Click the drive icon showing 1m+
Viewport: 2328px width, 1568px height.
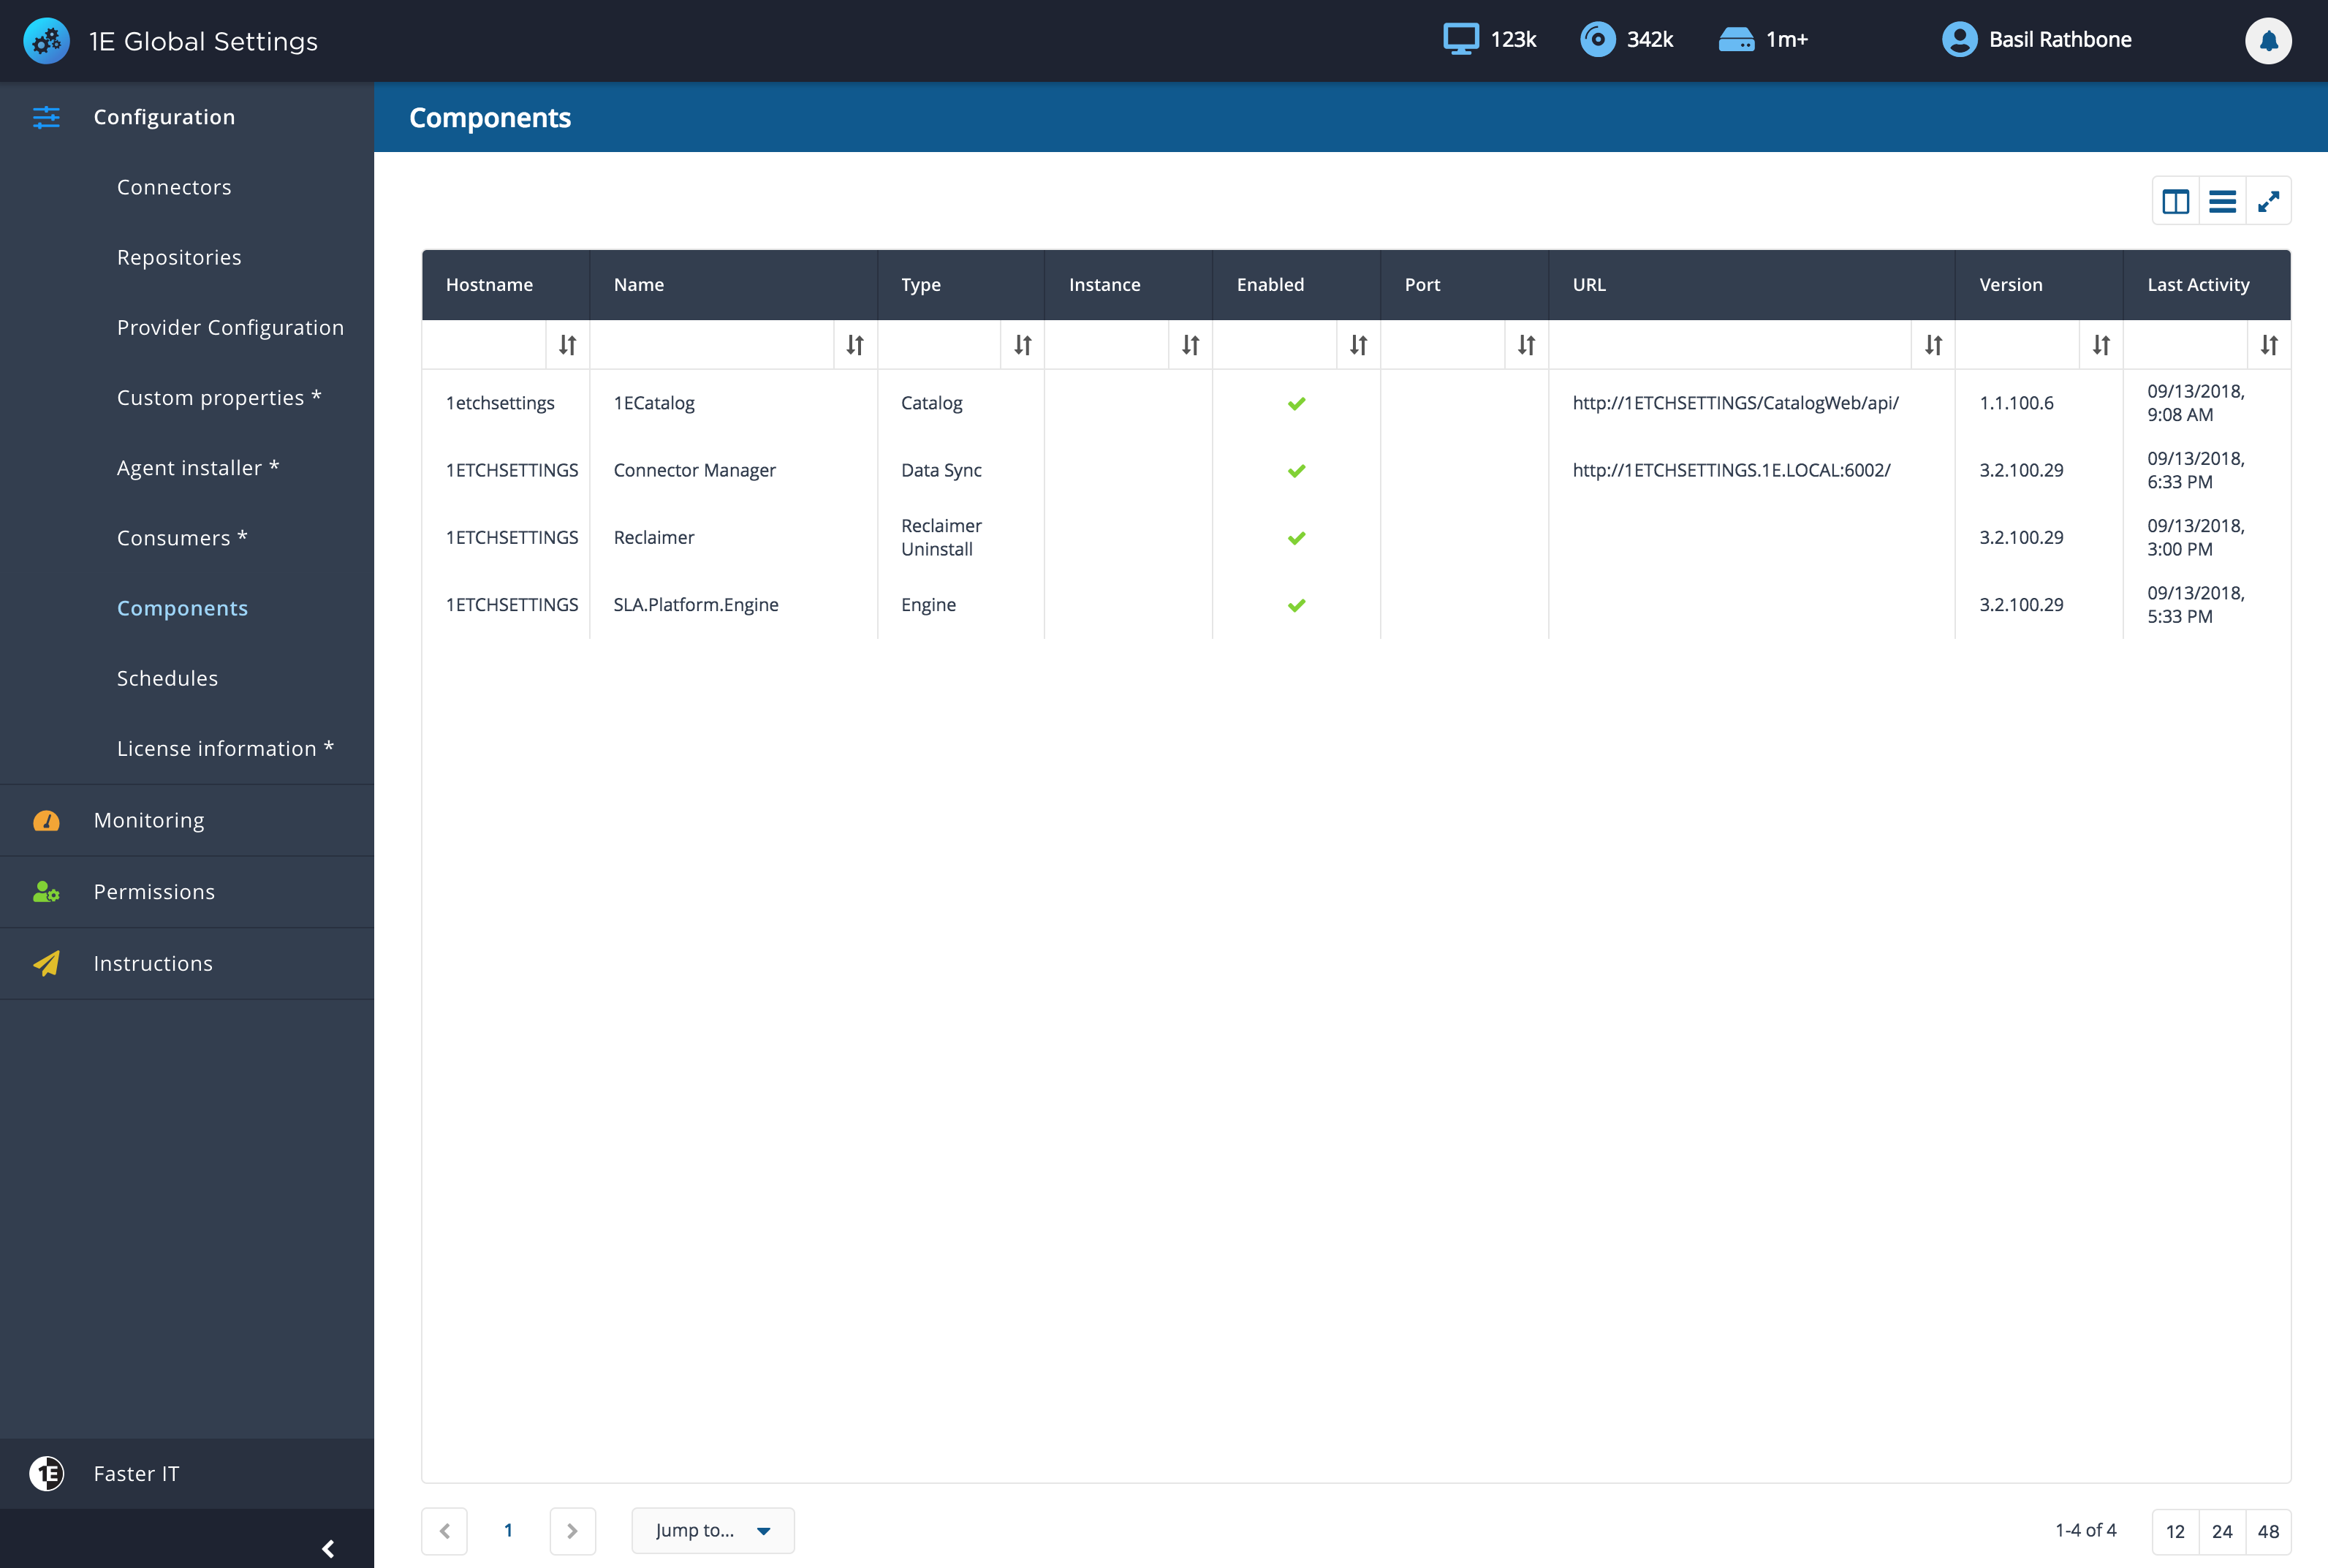[x=1736, y=39]
